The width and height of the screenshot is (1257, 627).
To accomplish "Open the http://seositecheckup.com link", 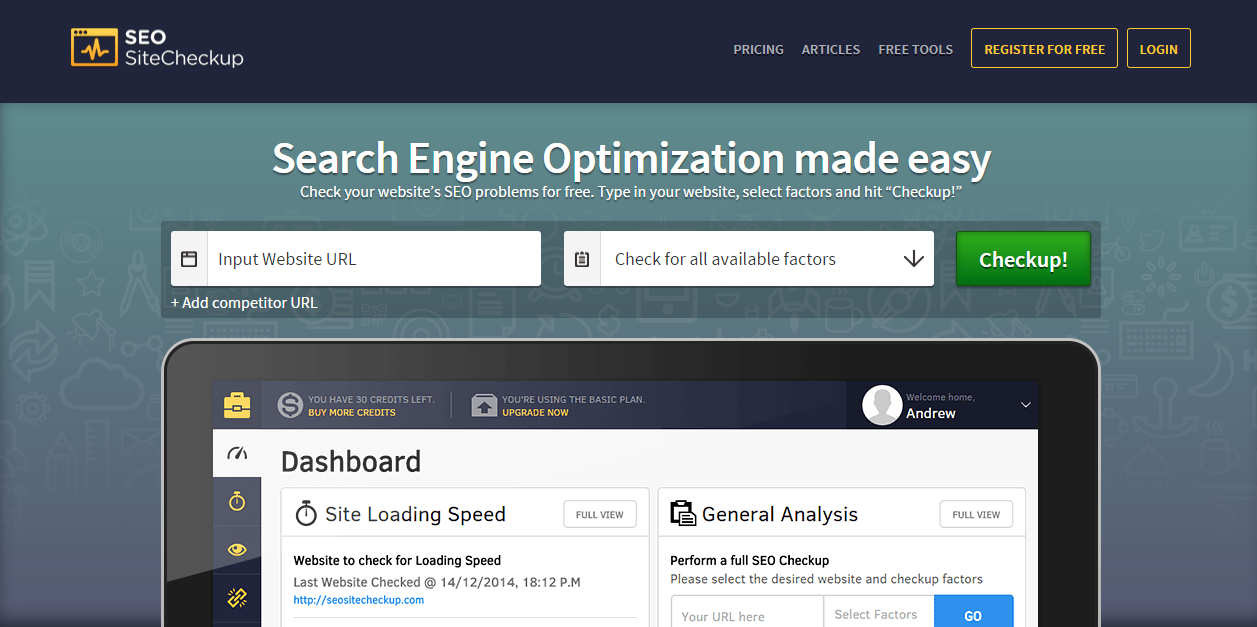I will pyautogui.click(x=359, y=600).
